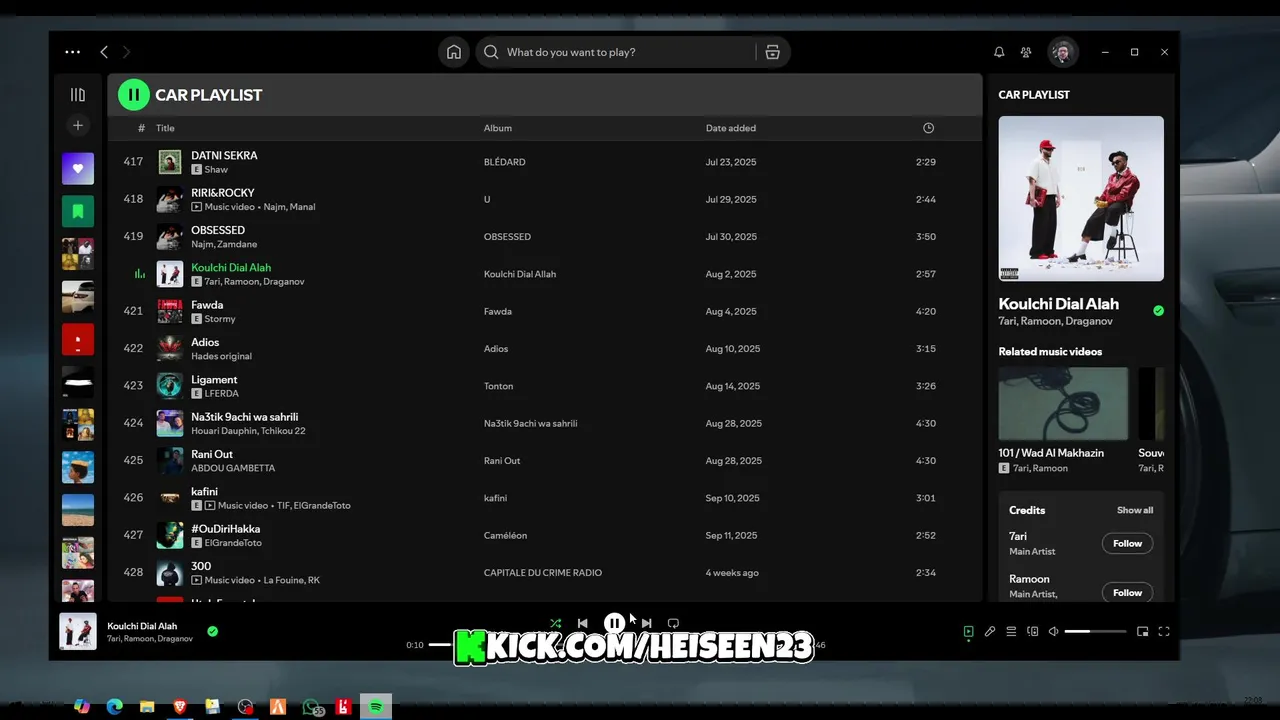Select the DATNI SEKRA track row

(545, 162)
